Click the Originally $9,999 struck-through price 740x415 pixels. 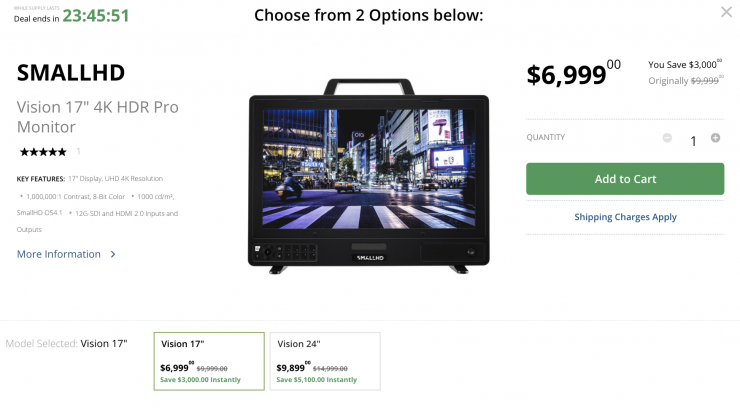click(684, 80)
